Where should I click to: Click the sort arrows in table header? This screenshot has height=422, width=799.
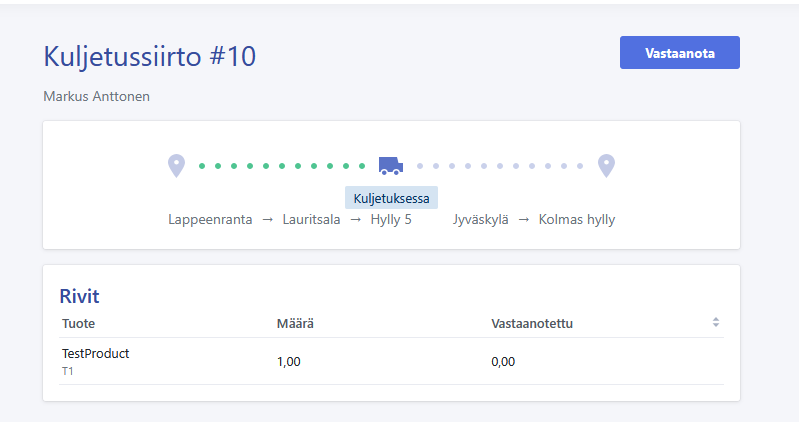pyautogui.click(x=715, y=322)
